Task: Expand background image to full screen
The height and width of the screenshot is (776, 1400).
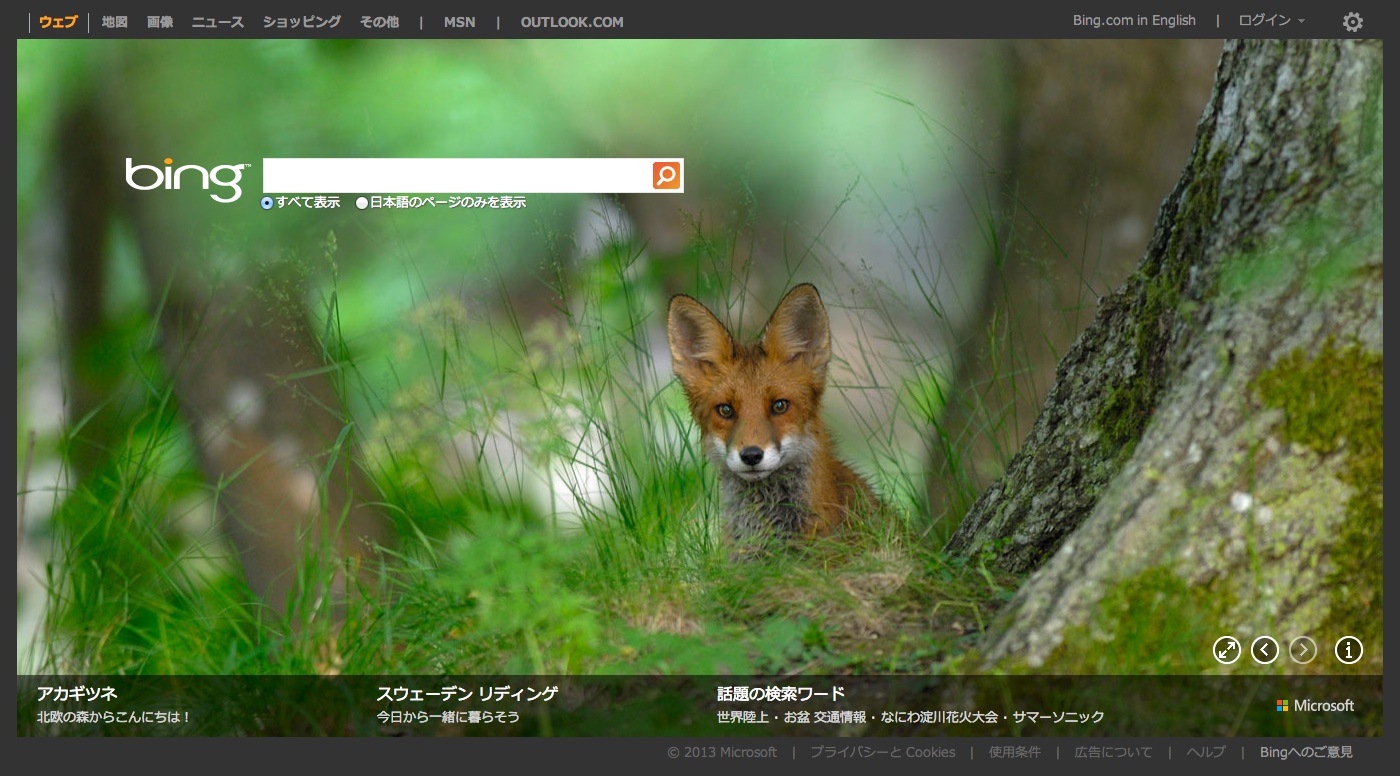Action: point(1226,650)
